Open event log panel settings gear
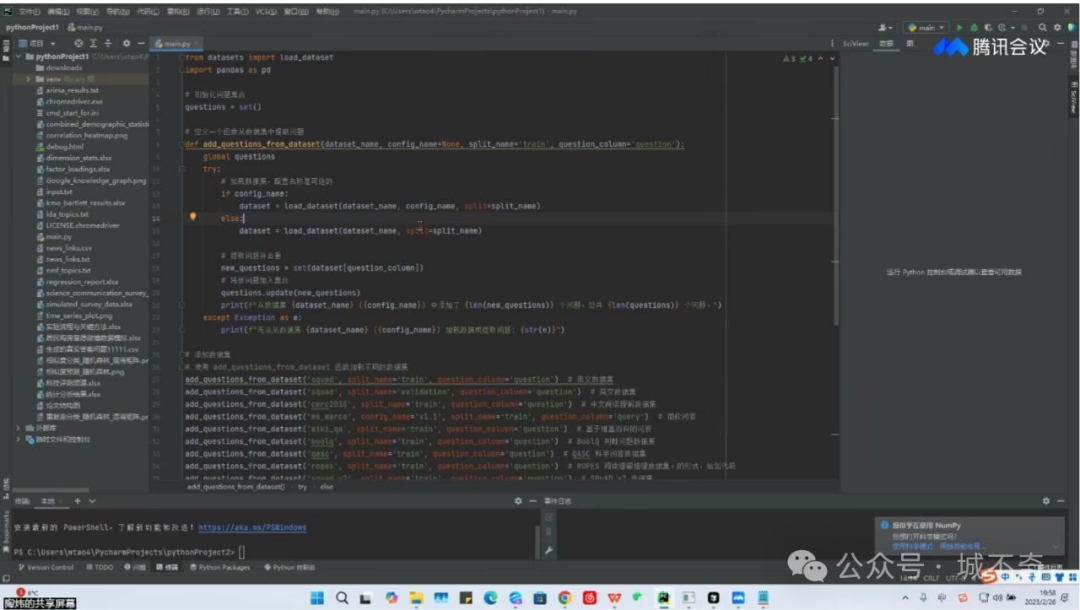1080x610 pixels. [1046, 501]
